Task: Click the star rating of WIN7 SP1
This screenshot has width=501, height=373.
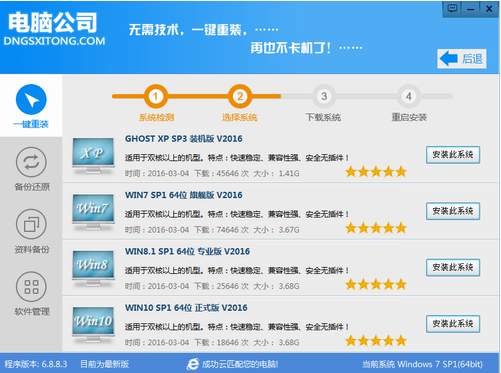Action: pyautogui.click(x=376, y=228)
